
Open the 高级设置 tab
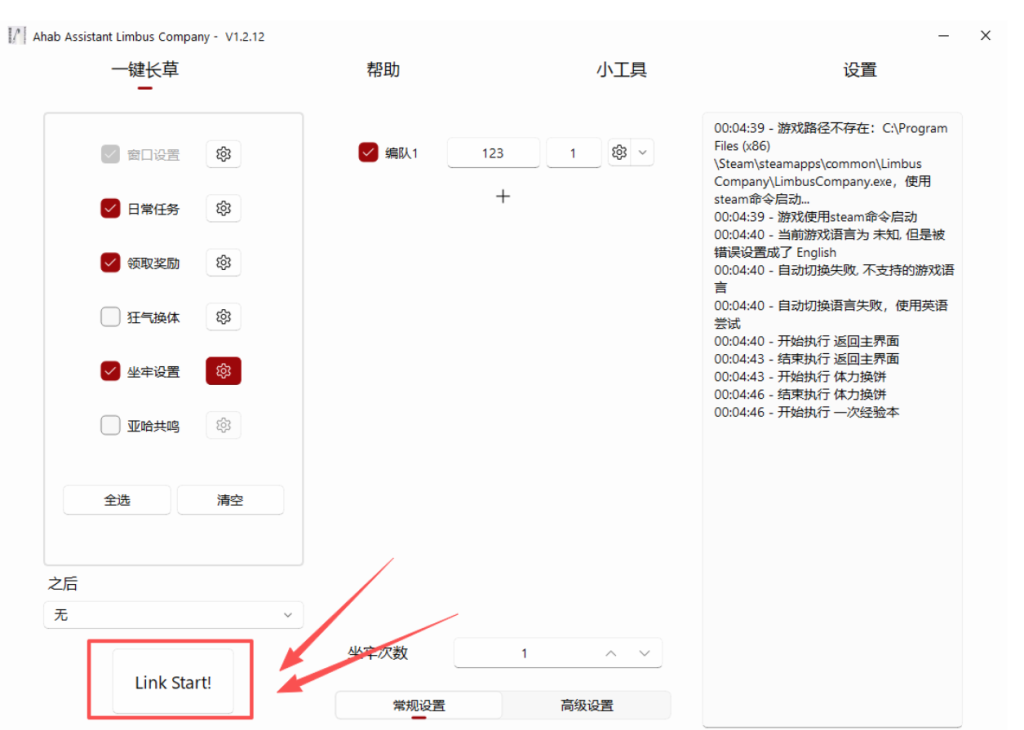pyautogui.click(x=586, y=705)
